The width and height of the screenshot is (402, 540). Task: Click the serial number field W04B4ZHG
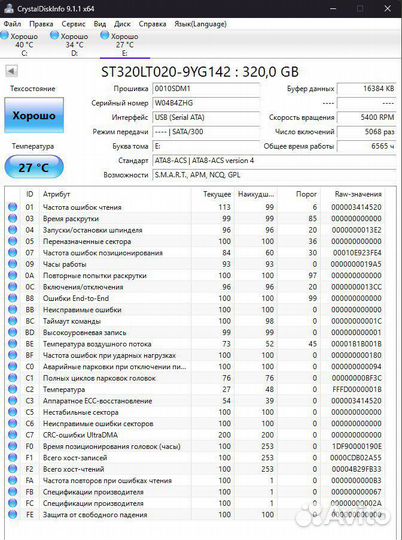(206, 103)
